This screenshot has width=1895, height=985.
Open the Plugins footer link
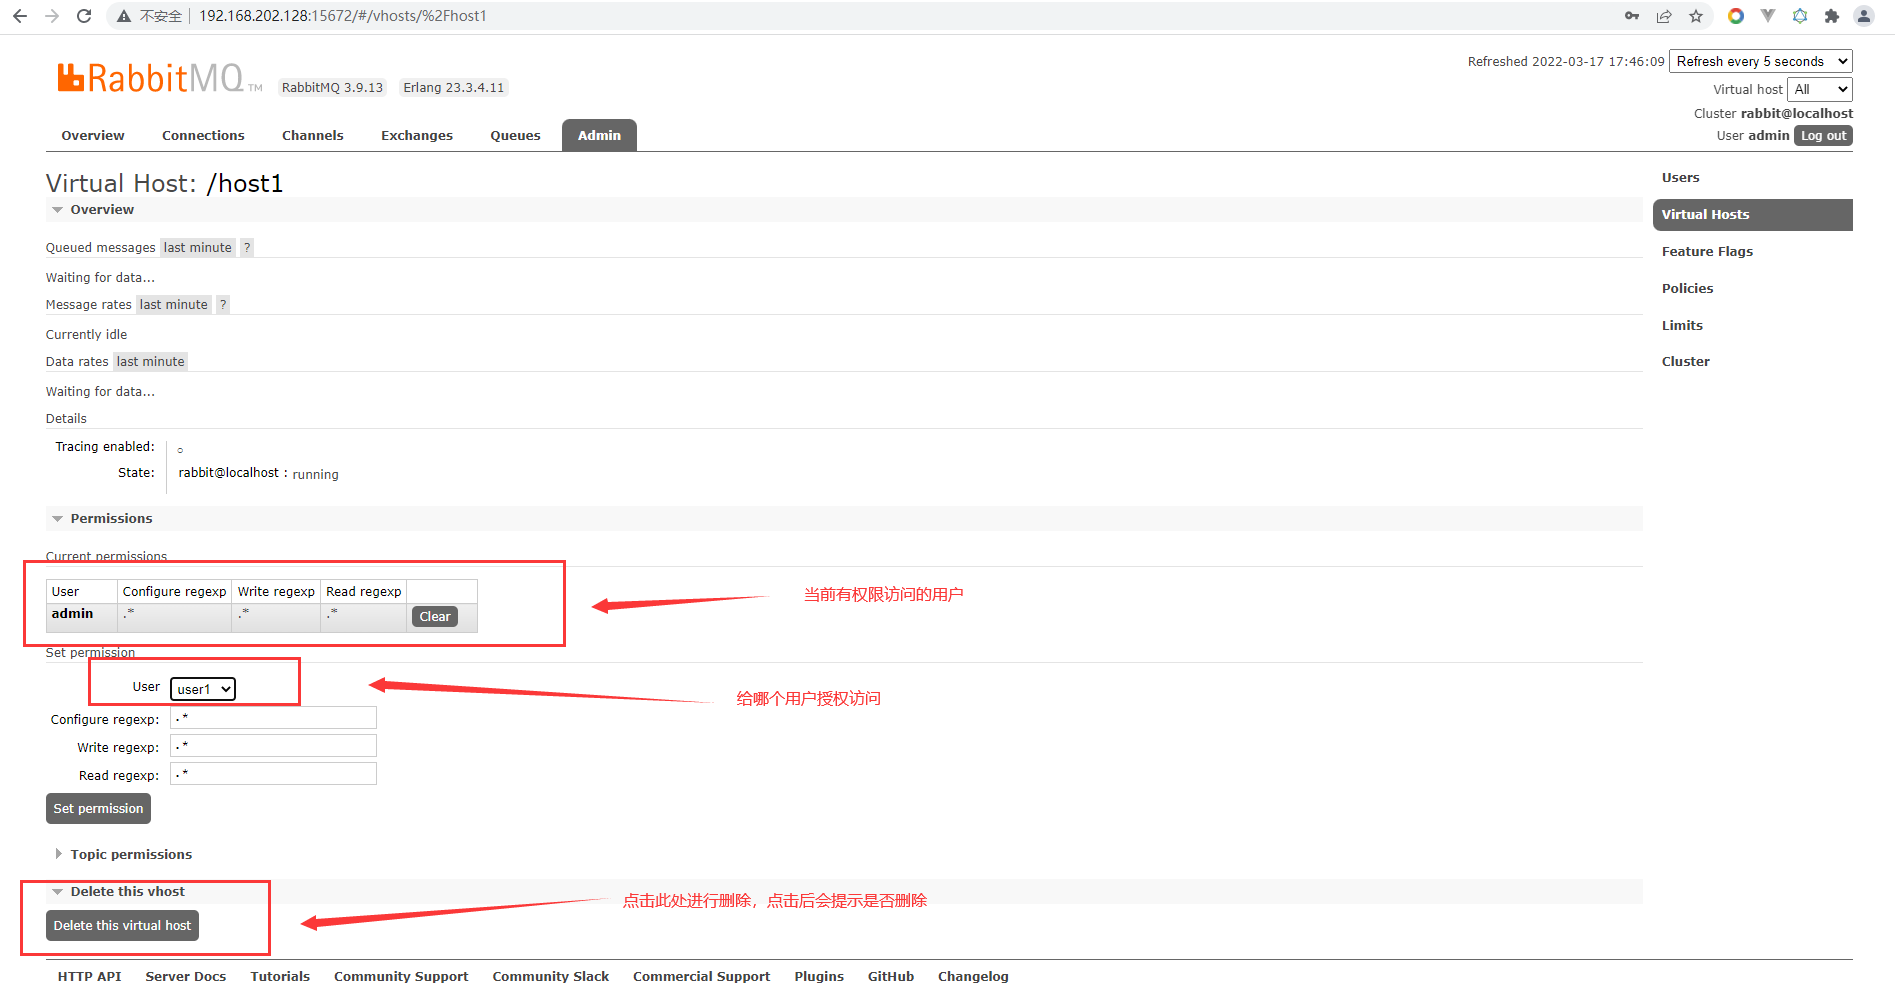point(819,977)
